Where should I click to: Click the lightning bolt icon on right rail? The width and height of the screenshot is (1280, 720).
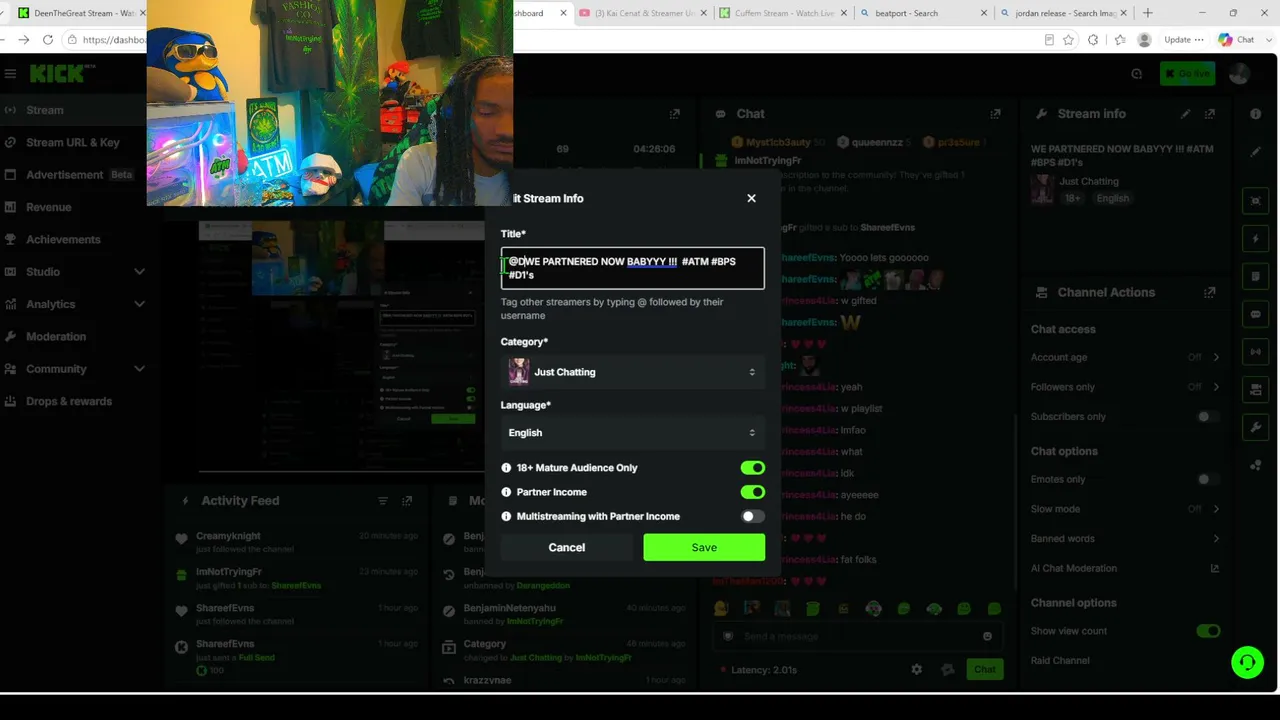pyautogui.click(x=1256, y=239)
